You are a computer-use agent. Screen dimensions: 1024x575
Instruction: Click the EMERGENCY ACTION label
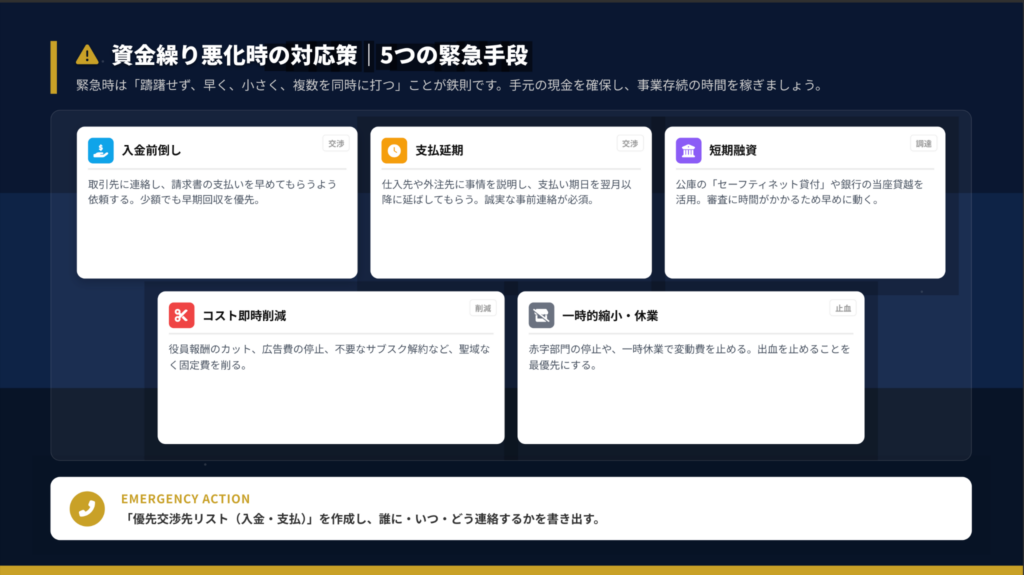pyautogui.click(x=185, y=498)
